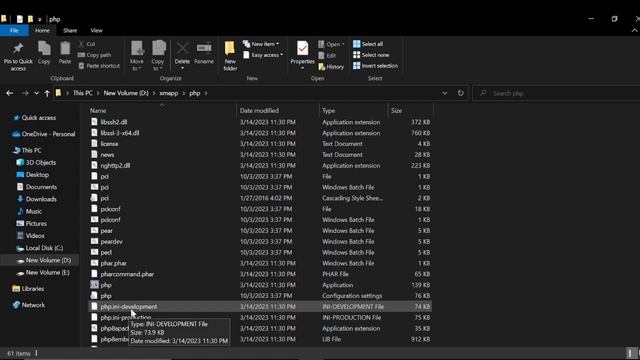Sort by Size column header
Image resolution: width=640 pixels, height=360 pixels.
(x=396, y=111)
